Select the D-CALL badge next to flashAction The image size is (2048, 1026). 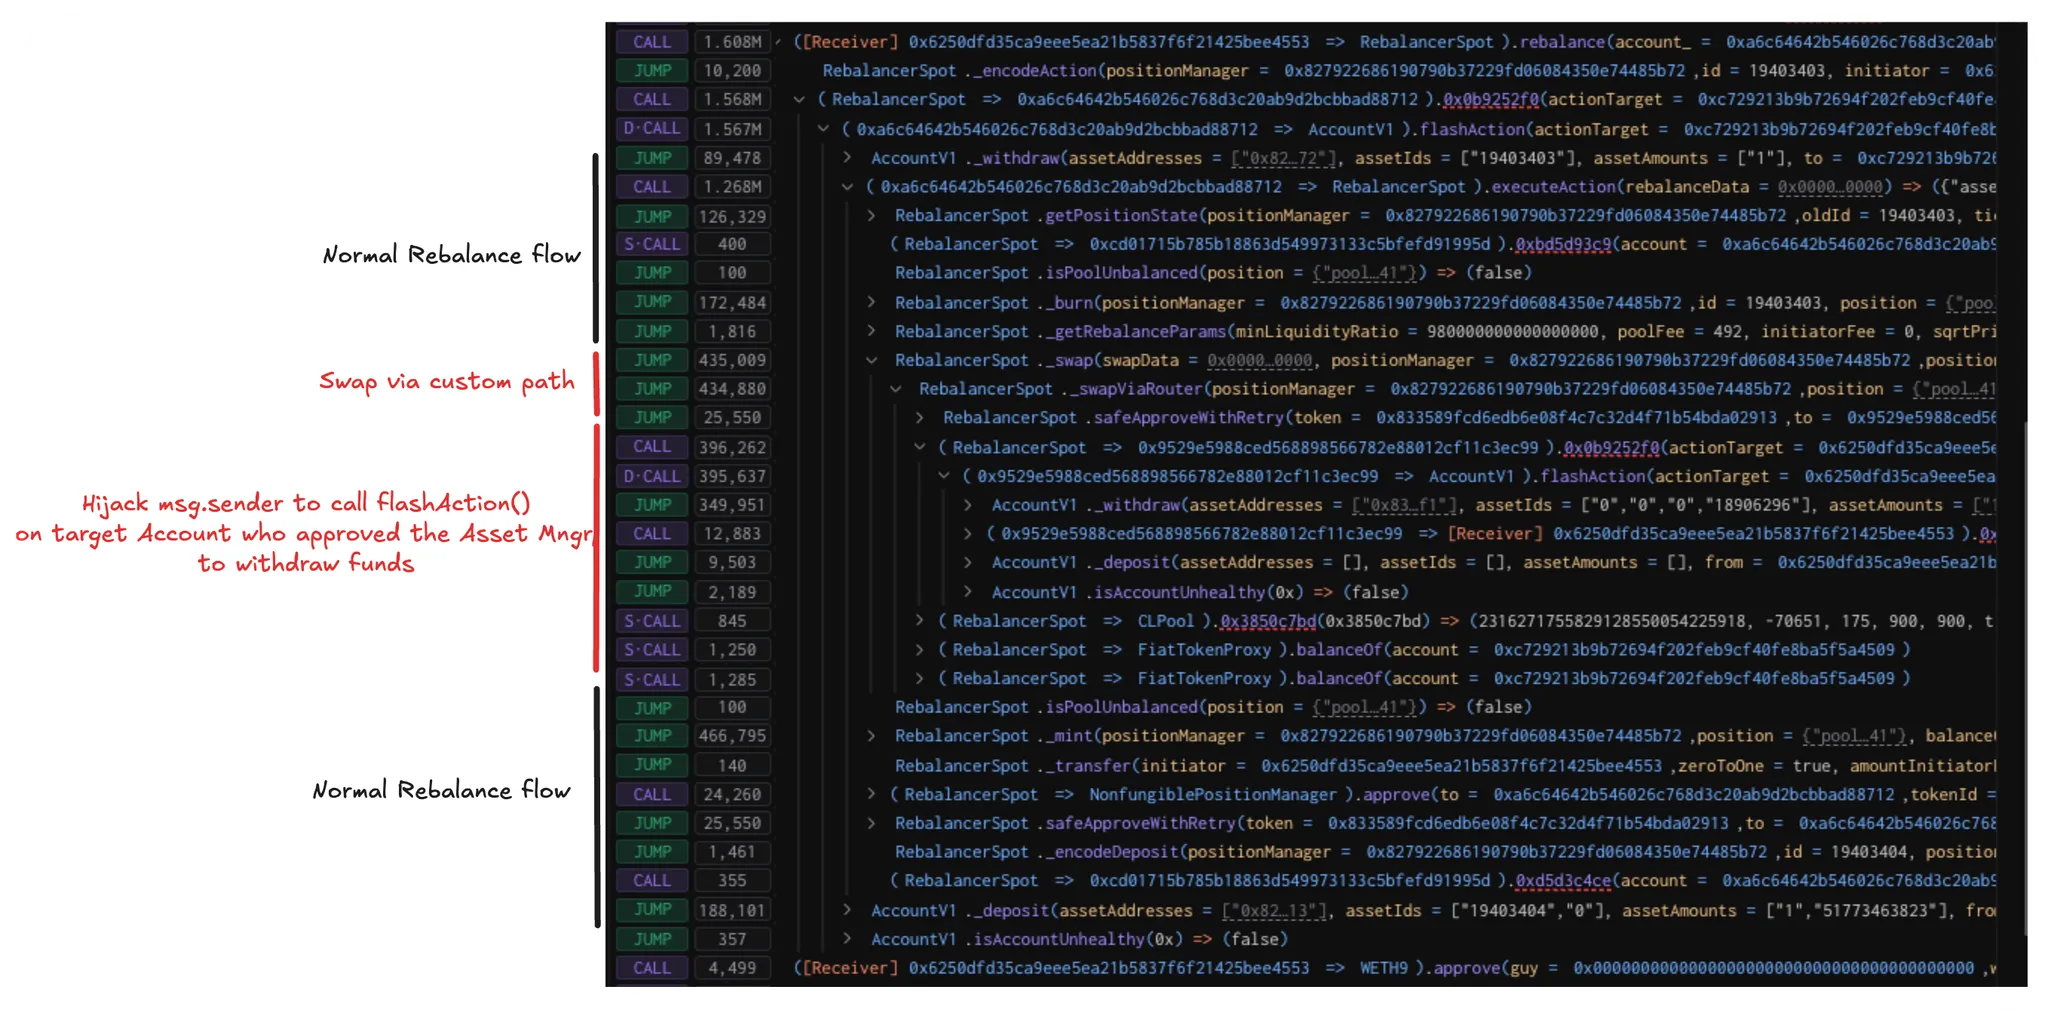[652, 128]
